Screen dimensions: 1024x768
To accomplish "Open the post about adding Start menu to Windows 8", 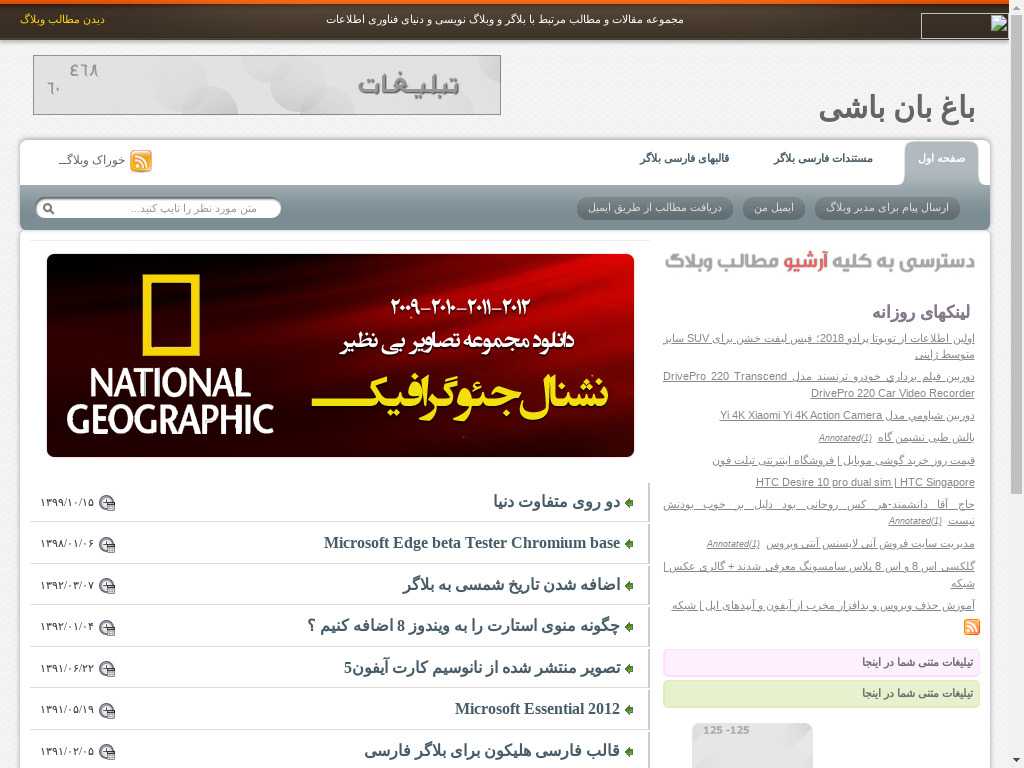I will [464, 626].
